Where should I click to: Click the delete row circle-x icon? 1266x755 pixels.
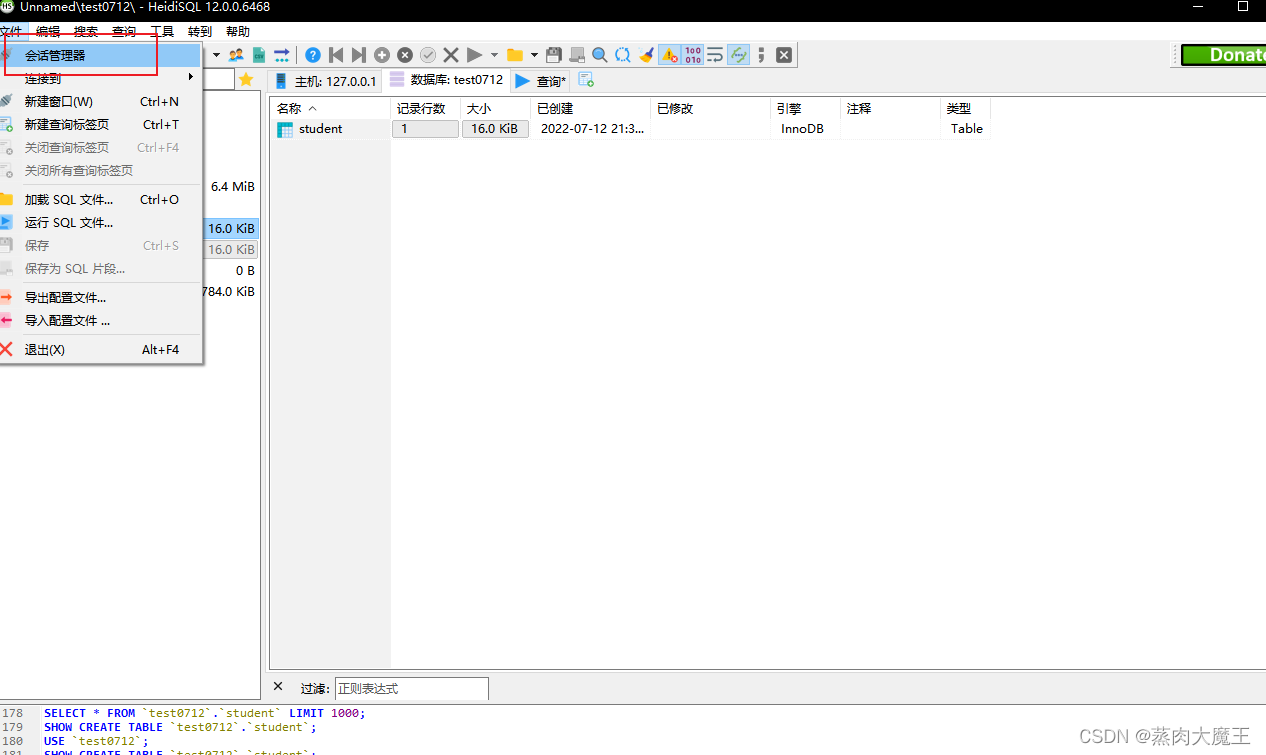405,55
